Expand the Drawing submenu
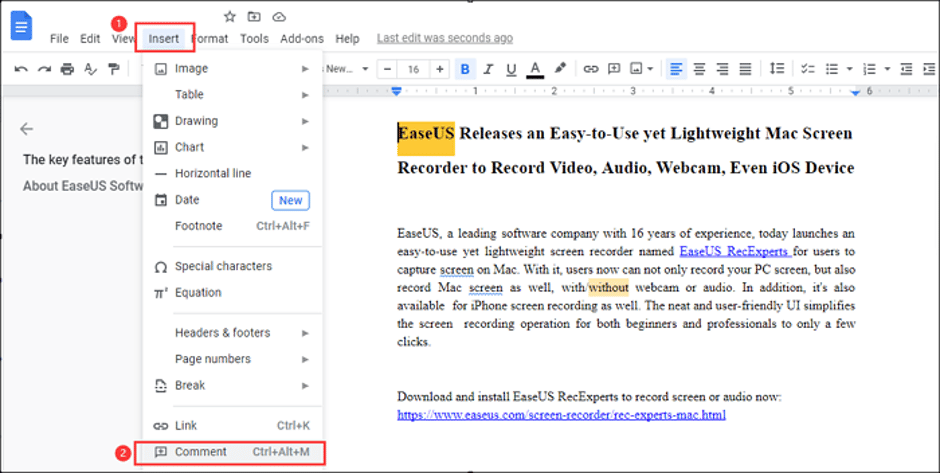Image resolution: width=941 pixels, height=474 pixels. (x=233, y=121)
